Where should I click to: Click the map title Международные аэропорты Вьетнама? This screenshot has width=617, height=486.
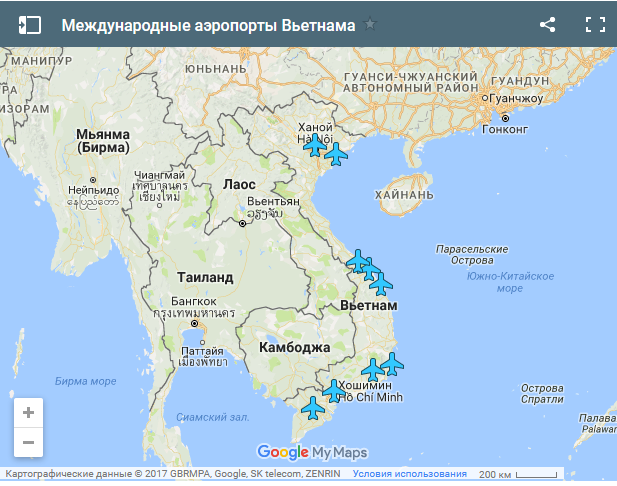point(208,25)
